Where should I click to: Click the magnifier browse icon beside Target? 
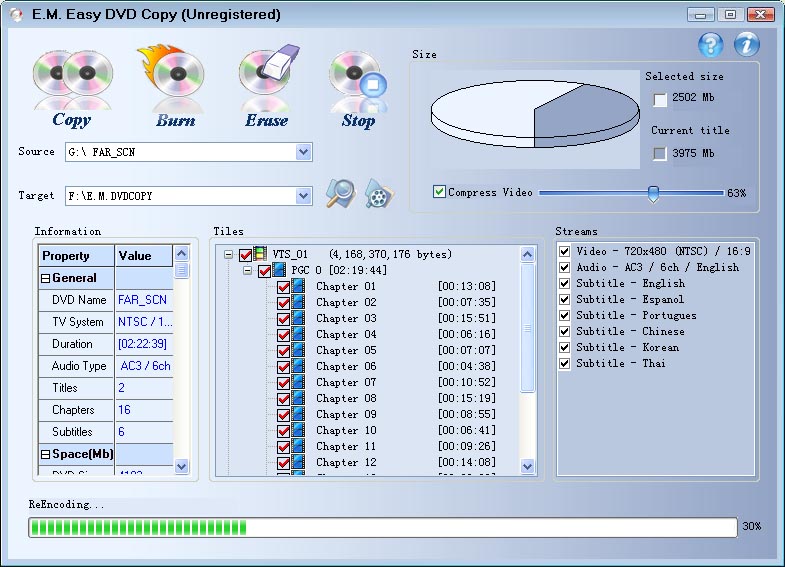[x=340, y=194]
